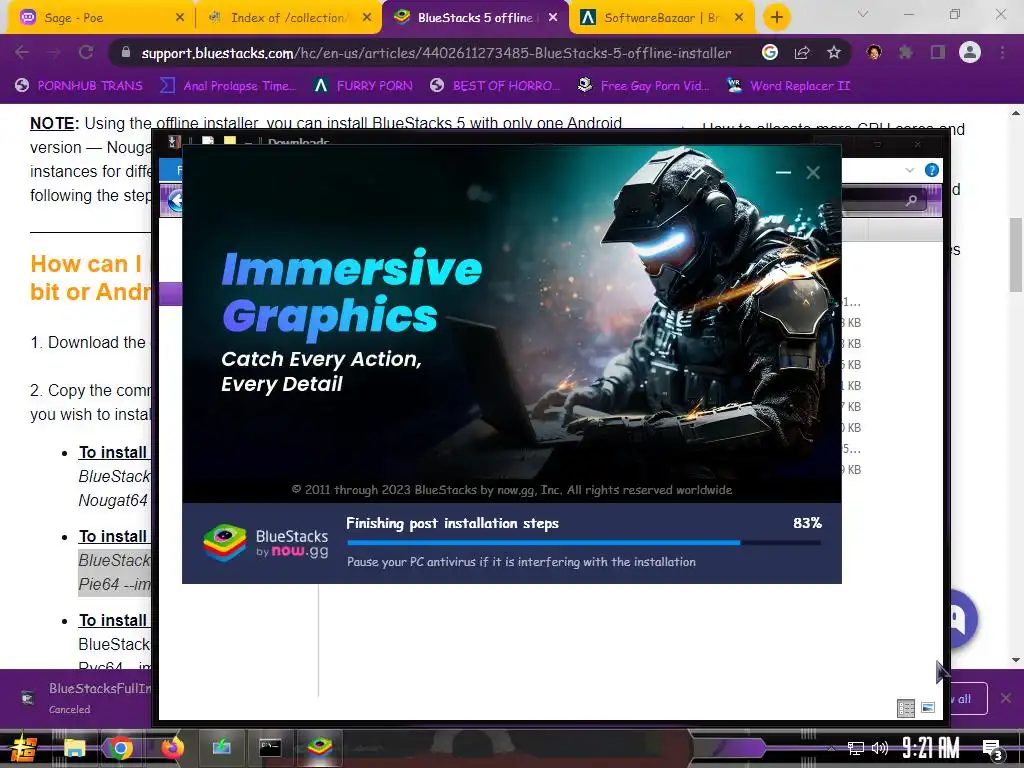Switch to the Sage - Poe tab
Viewport: 1024px width, 768px height.
click(98, 18)
